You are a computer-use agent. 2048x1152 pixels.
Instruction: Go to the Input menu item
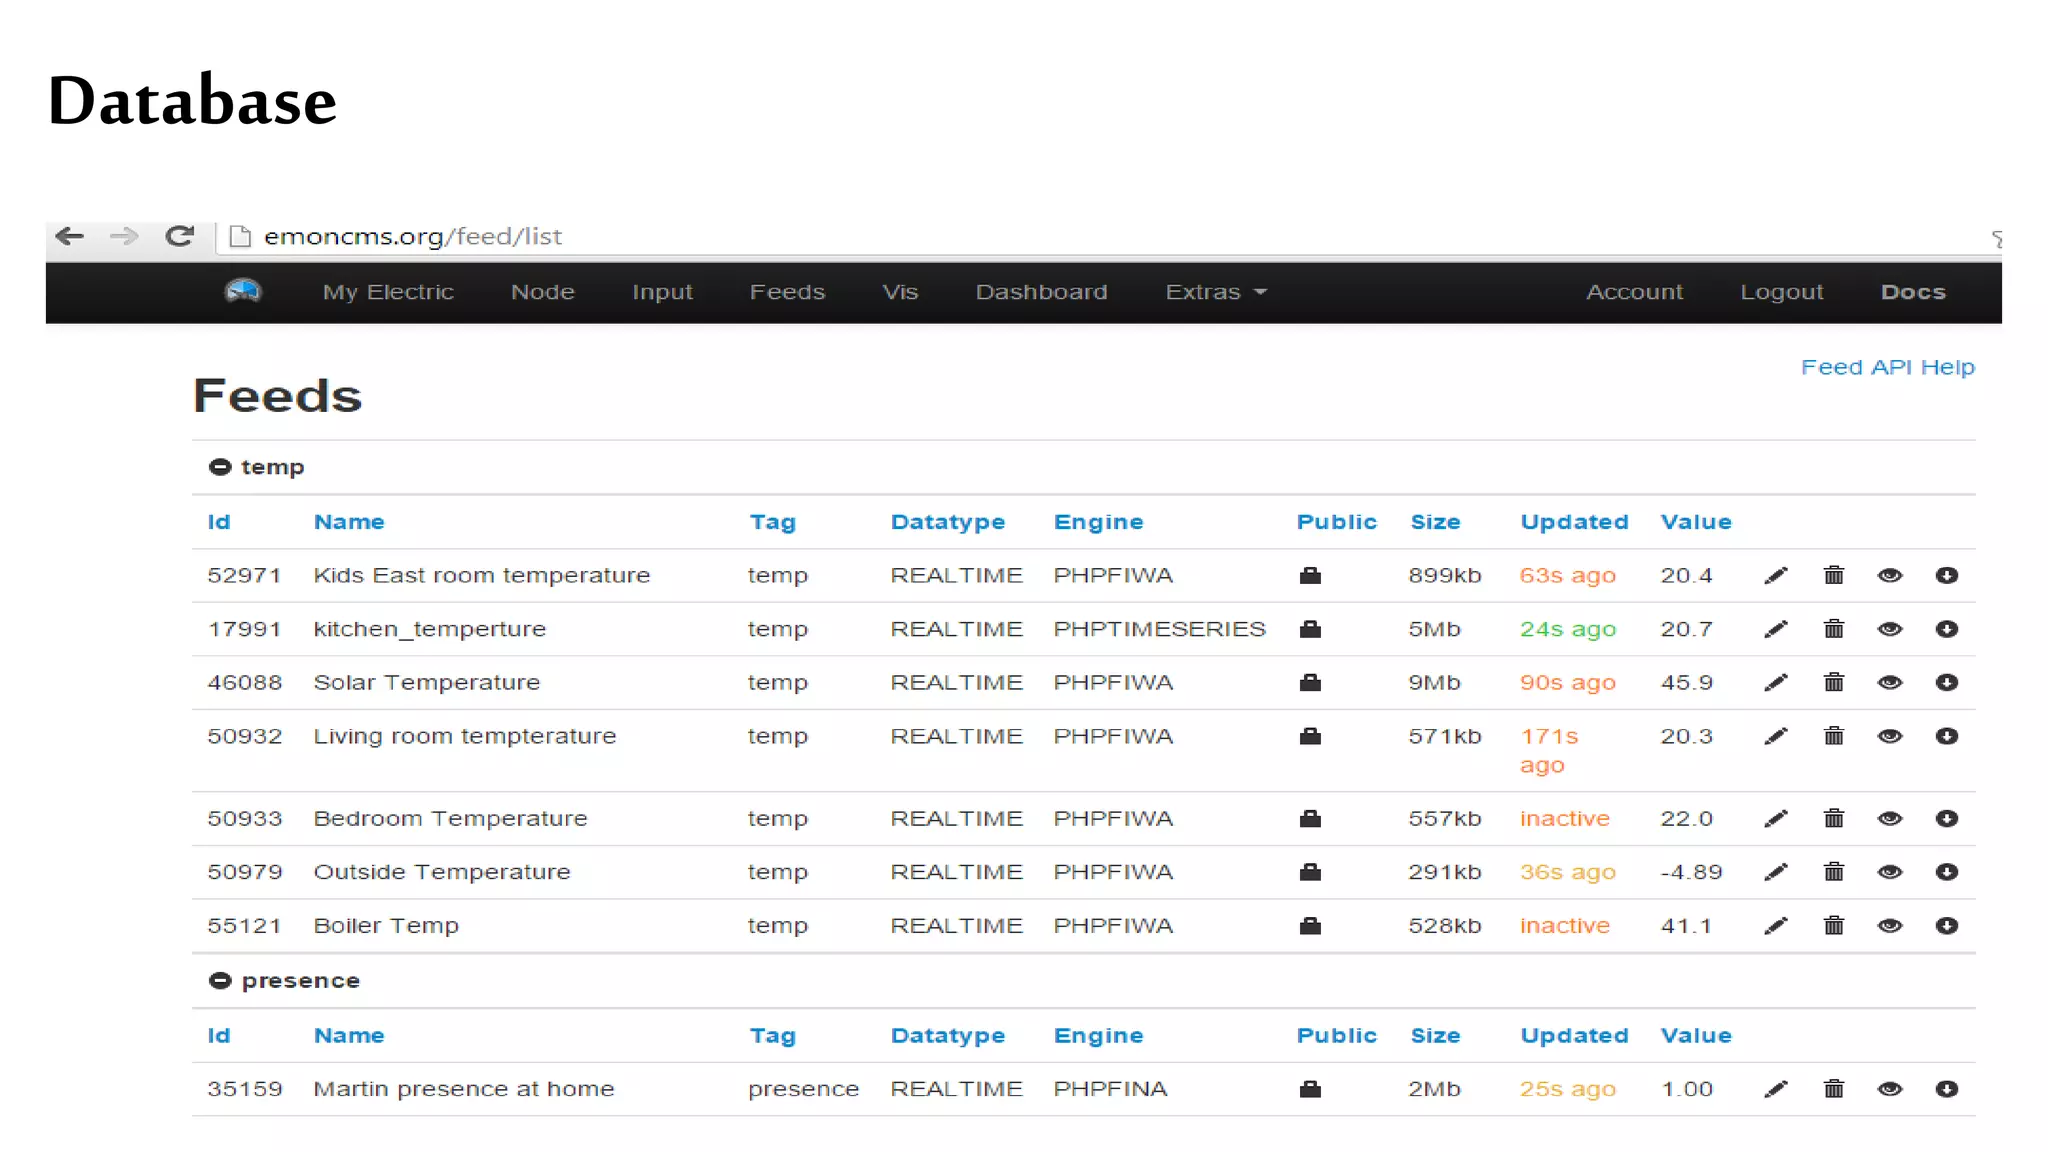tap(662, 292)
